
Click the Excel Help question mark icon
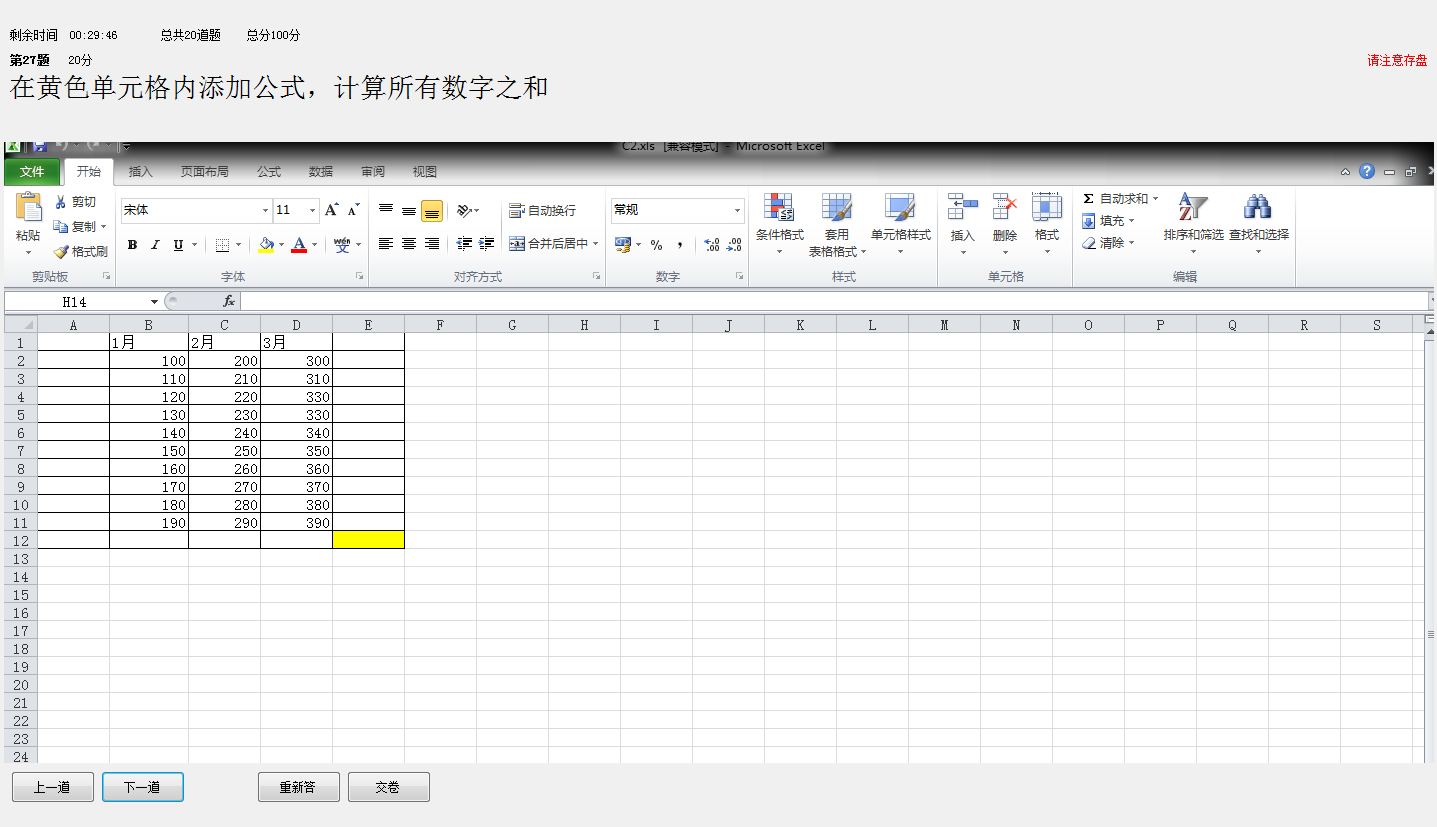coord(1366,171)
